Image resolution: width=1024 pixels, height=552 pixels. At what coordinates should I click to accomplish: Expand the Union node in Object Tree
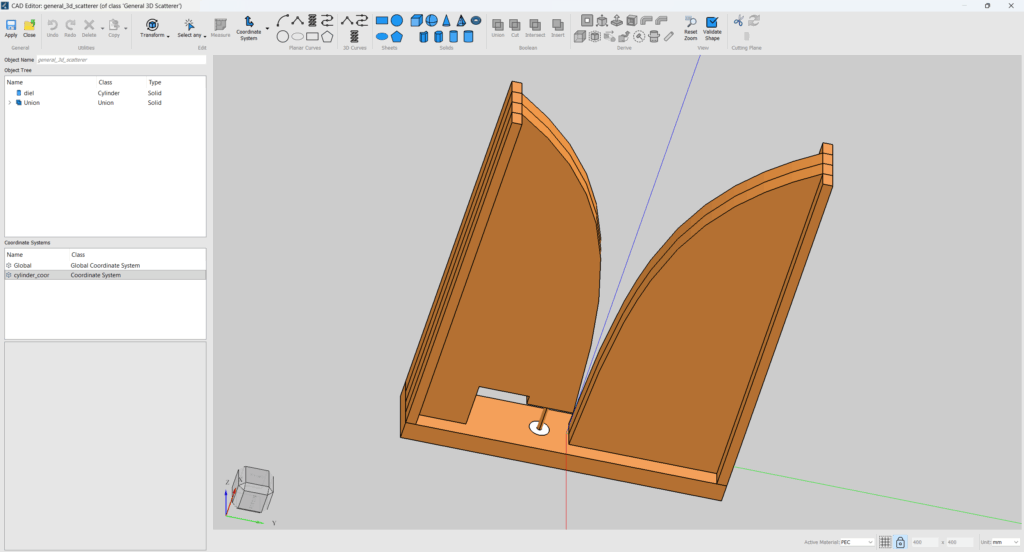tap(9, 103)
